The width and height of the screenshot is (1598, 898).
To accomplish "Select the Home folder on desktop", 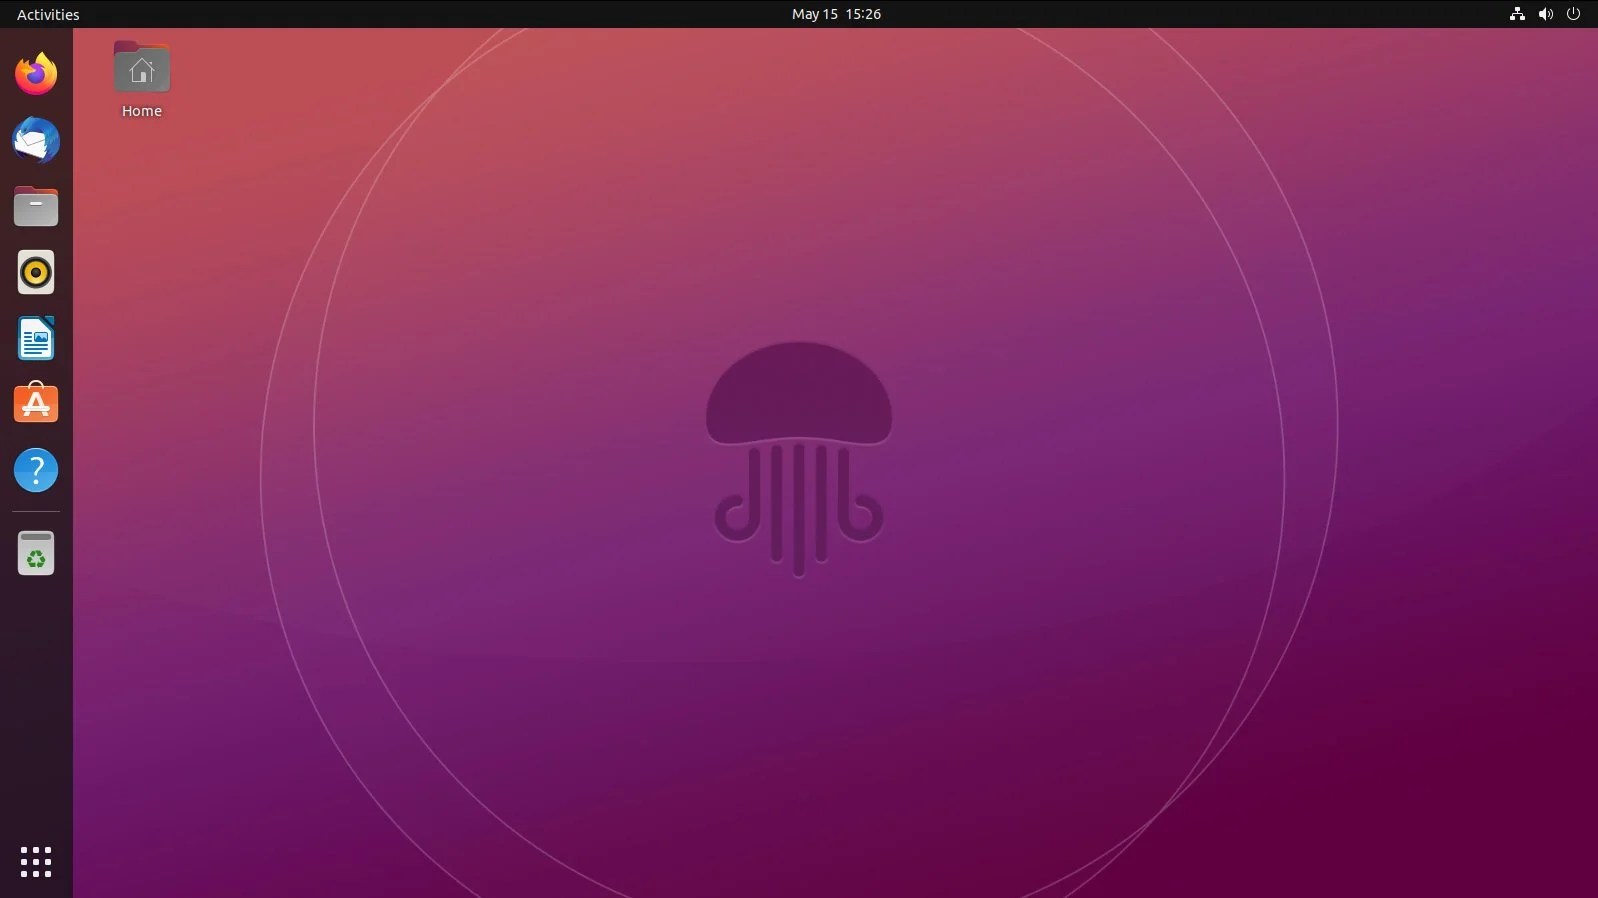I will point(141,80).
